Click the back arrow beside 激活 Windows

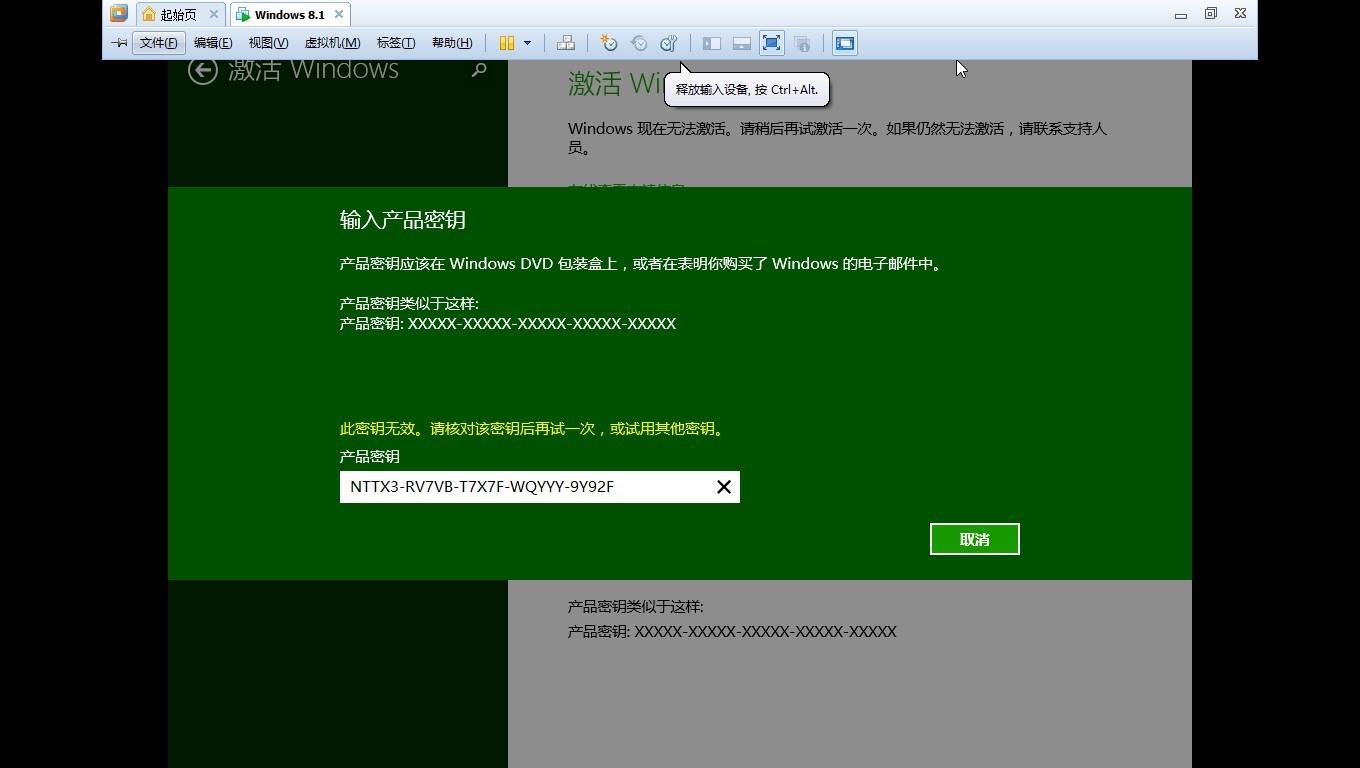coord(203,70)
